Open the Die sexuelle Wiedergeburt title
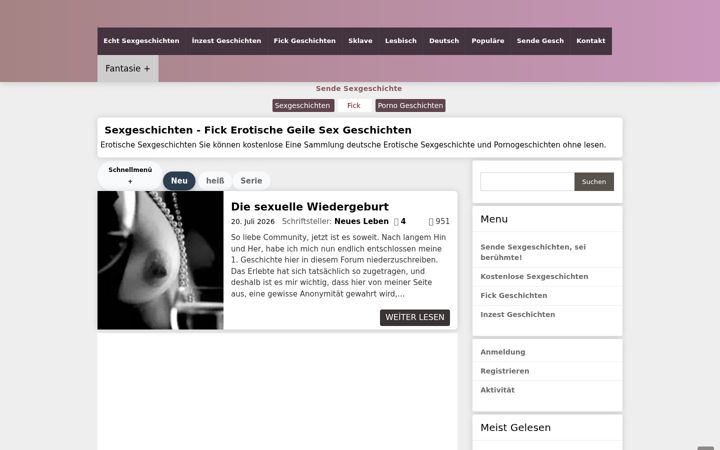The image size is (720, 450). (309, 207)
